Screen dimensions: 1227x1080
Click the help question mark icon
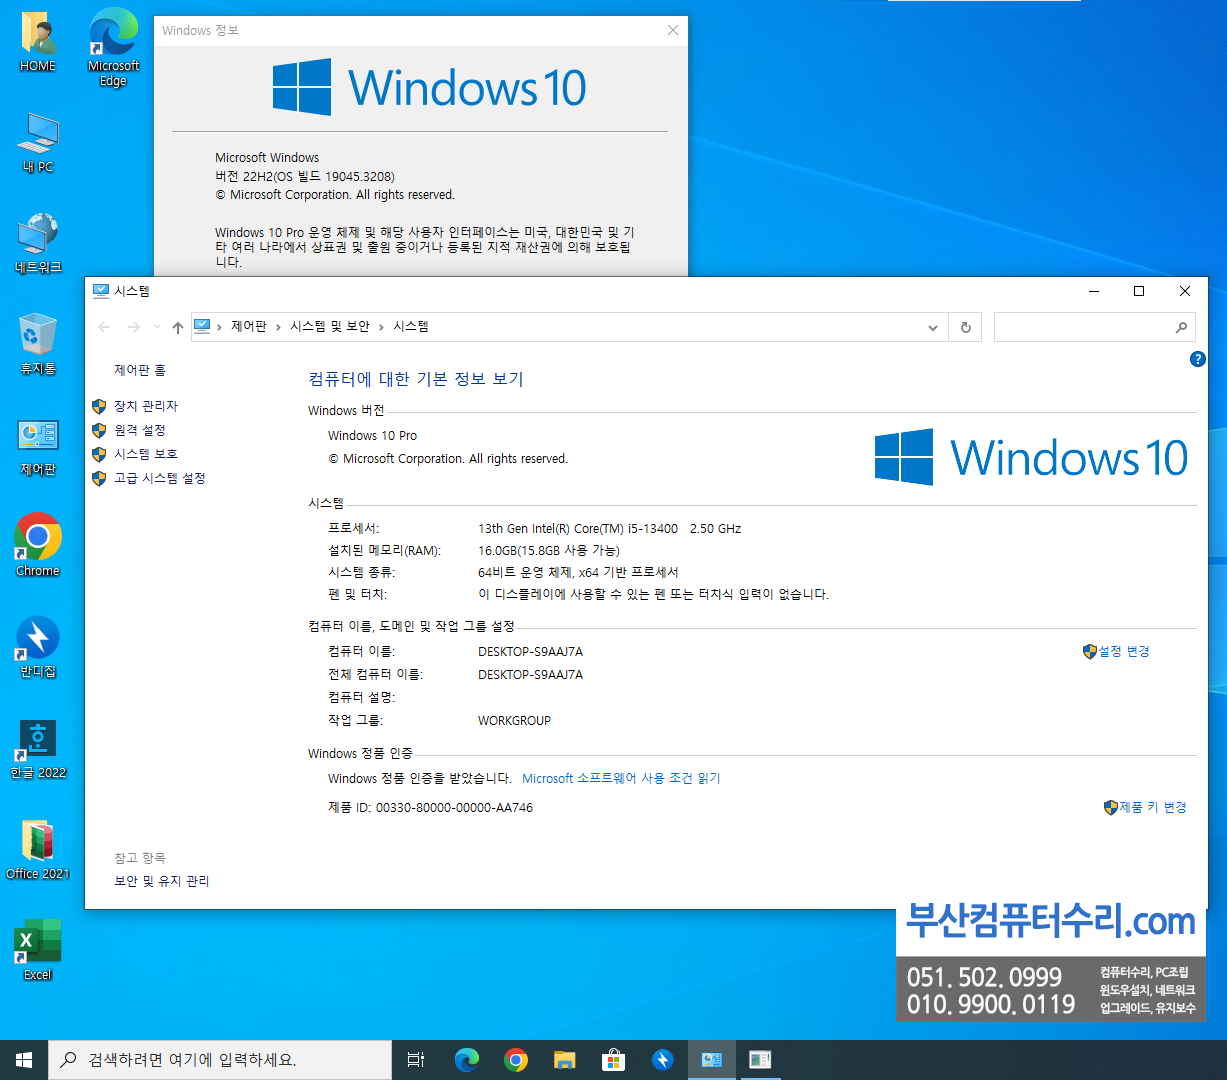(1197, 359)
